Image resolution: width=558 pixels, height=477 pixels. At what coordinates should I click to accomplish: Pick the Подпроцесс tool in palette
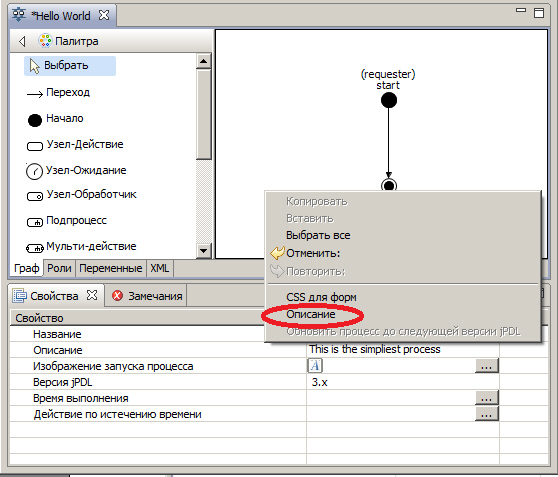point(67,221)
